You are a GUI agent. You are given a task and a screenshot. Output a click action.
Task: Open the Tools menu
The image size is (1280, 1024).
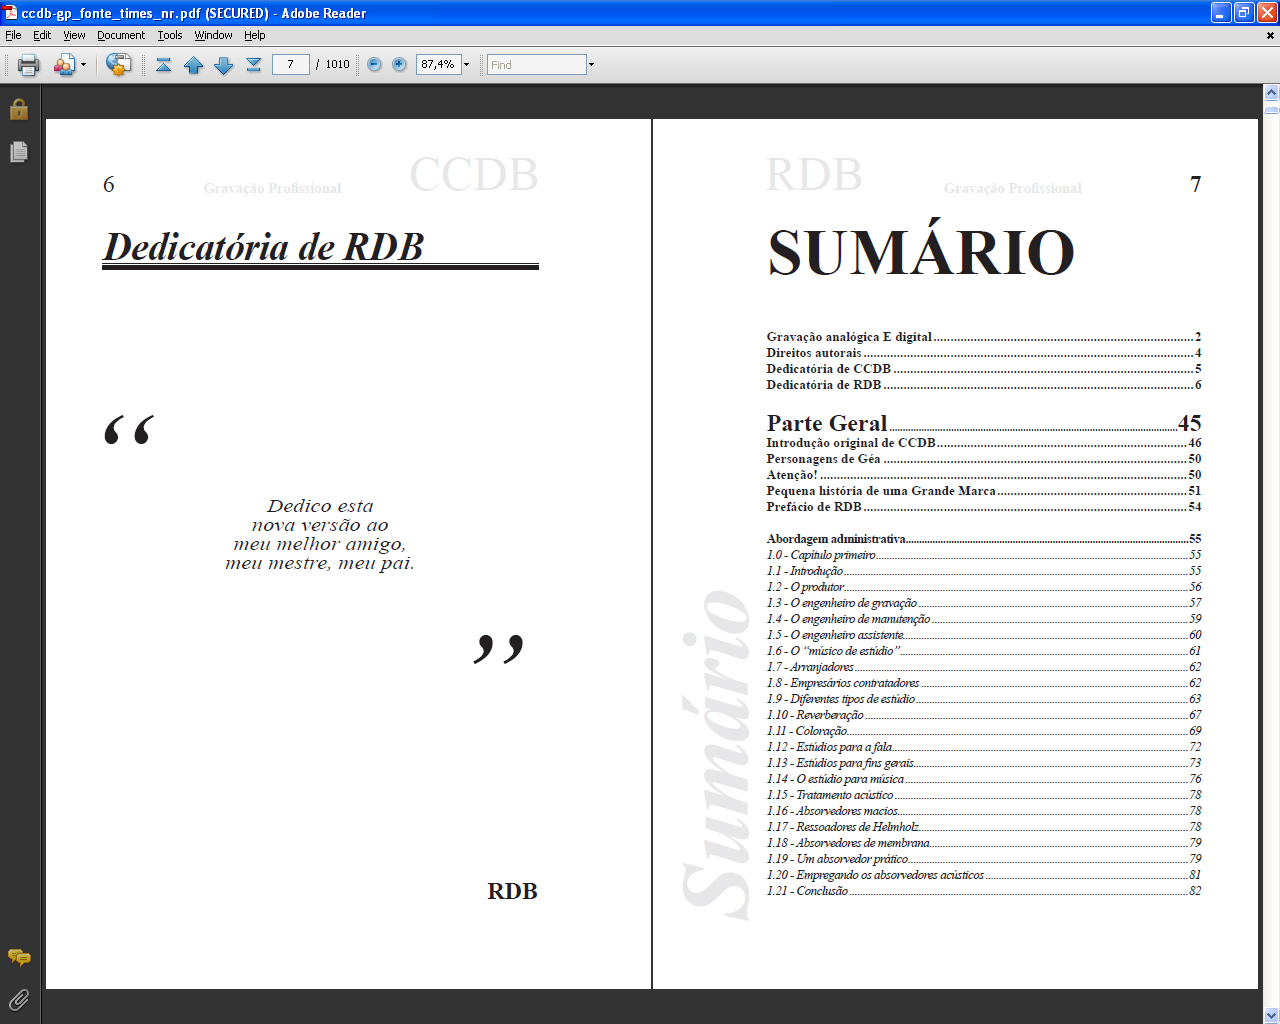pos(169,35)
